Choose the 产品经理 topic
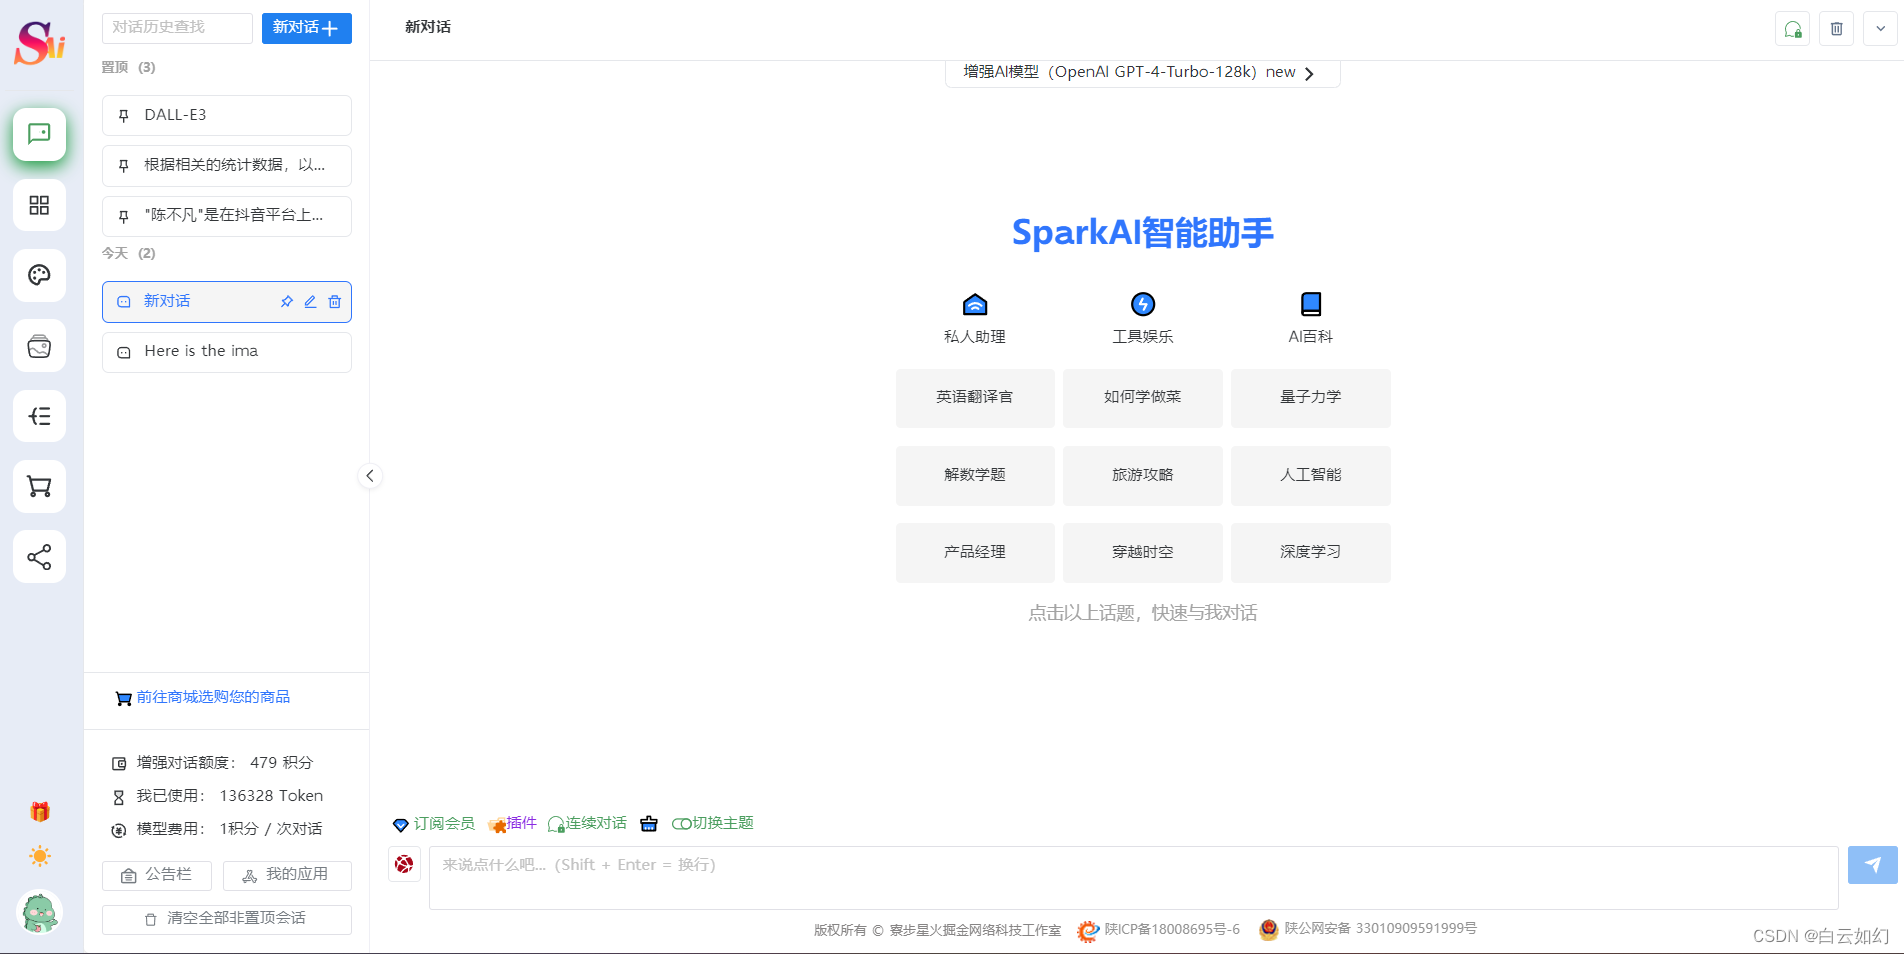Image resolution: width=1904 pixels, height=954 pixels. (975, 552)
